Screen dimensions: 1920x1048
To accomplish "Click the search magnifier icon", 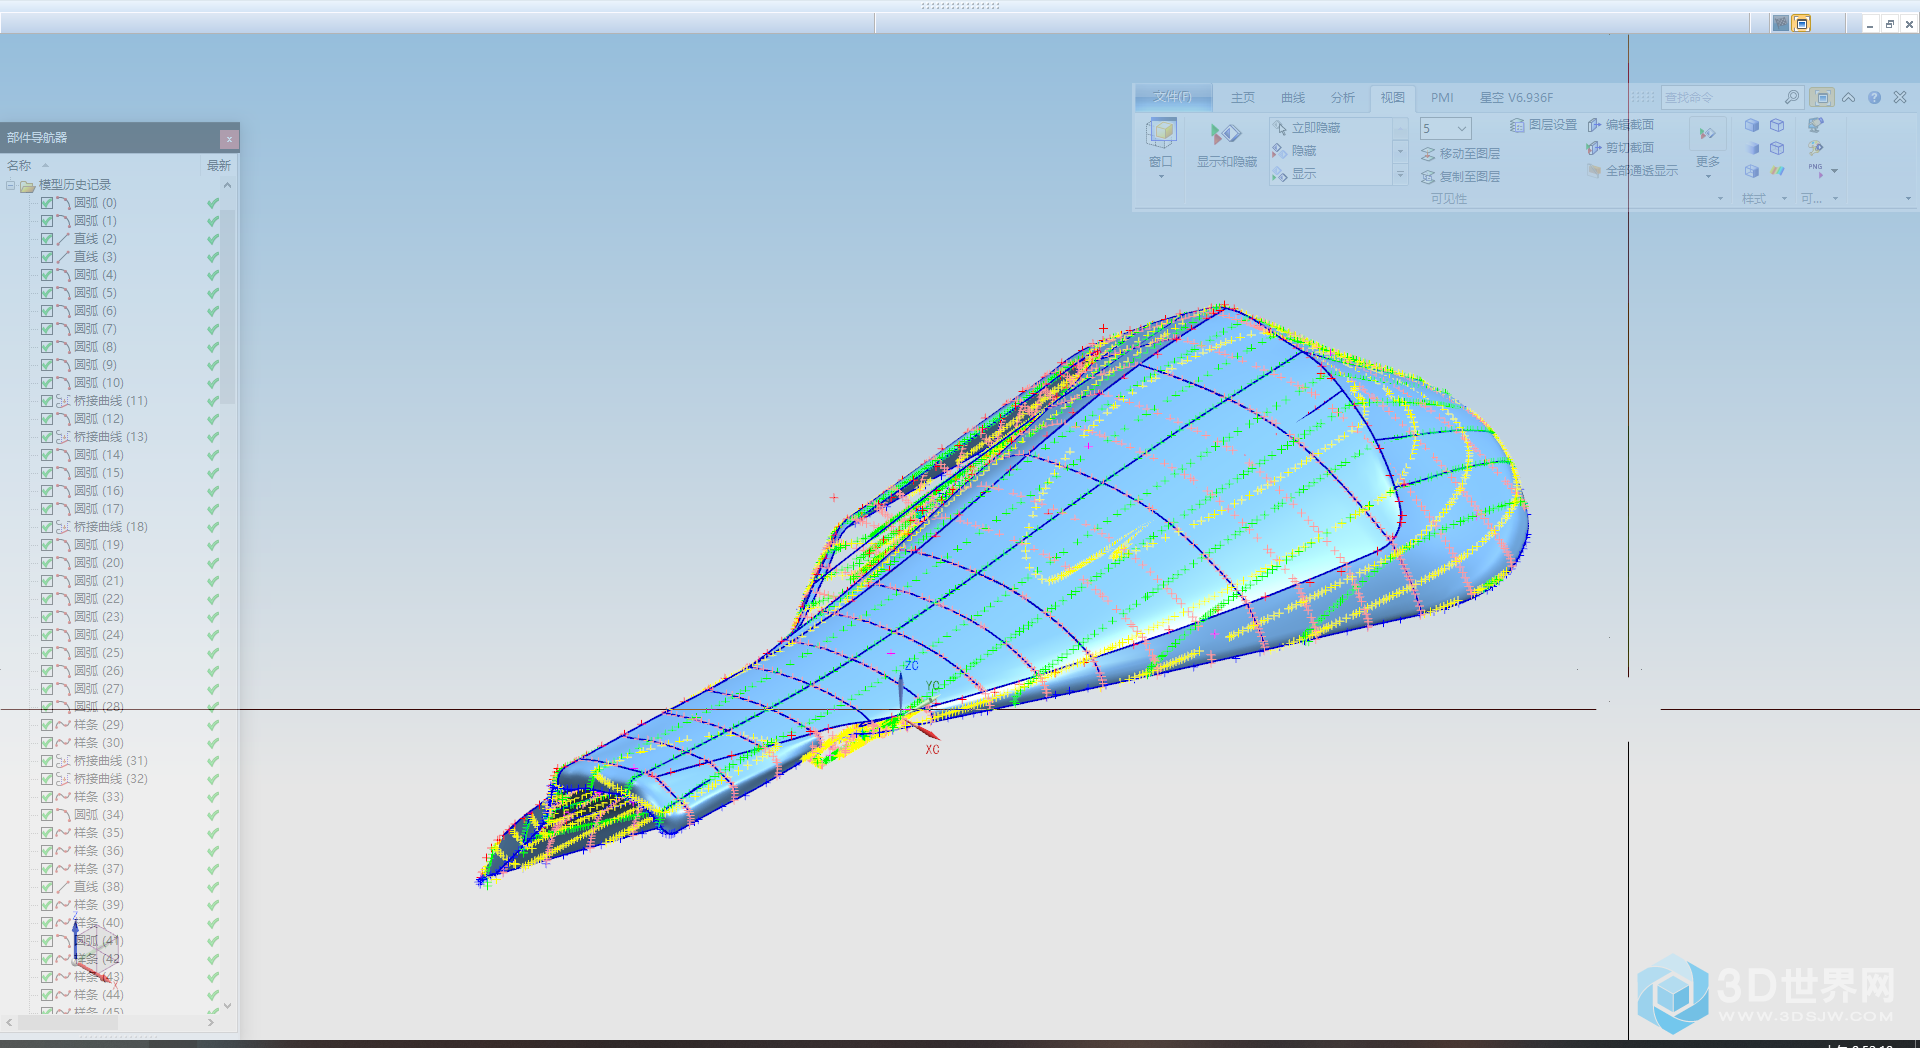I will pos(1791,98).
